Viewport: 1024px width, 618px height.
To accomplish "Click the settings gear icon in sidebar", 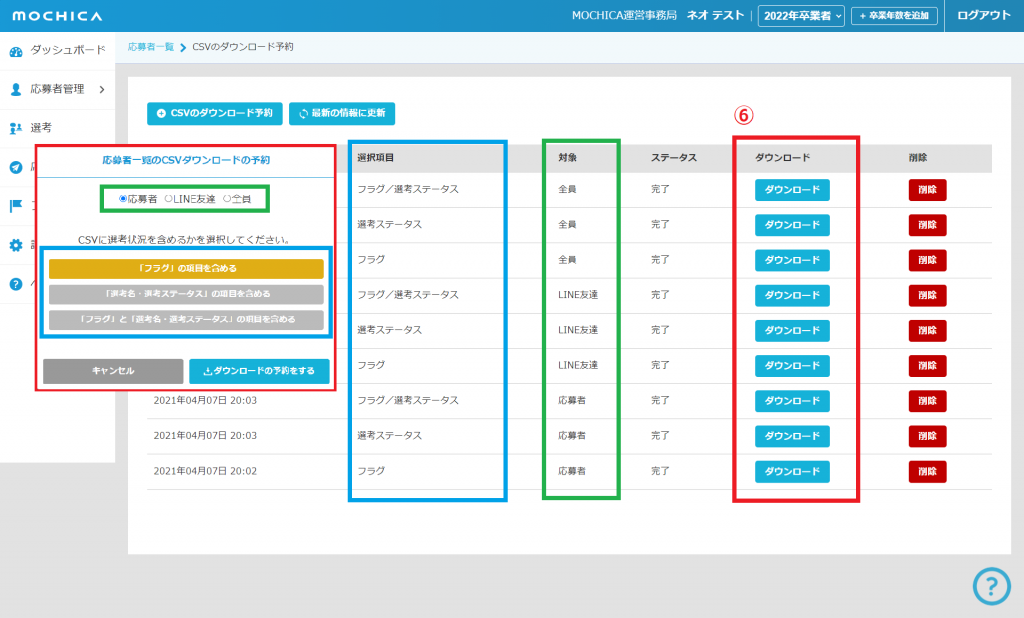I will 16,245.
